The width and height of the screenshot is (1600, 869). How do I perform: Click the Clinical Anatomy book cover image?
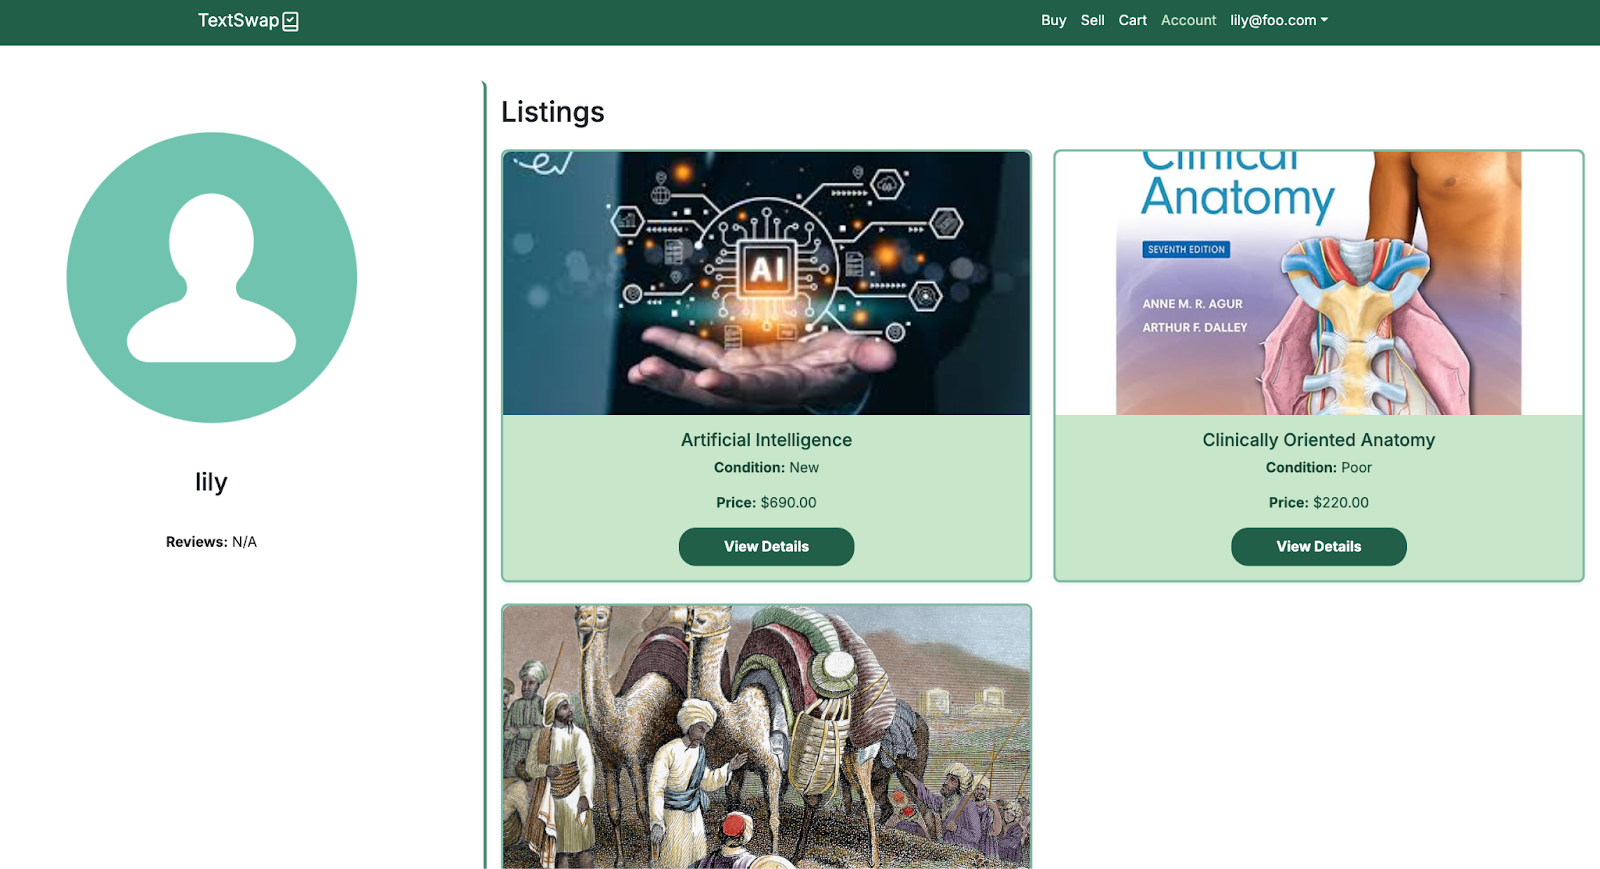[1318, 283]
